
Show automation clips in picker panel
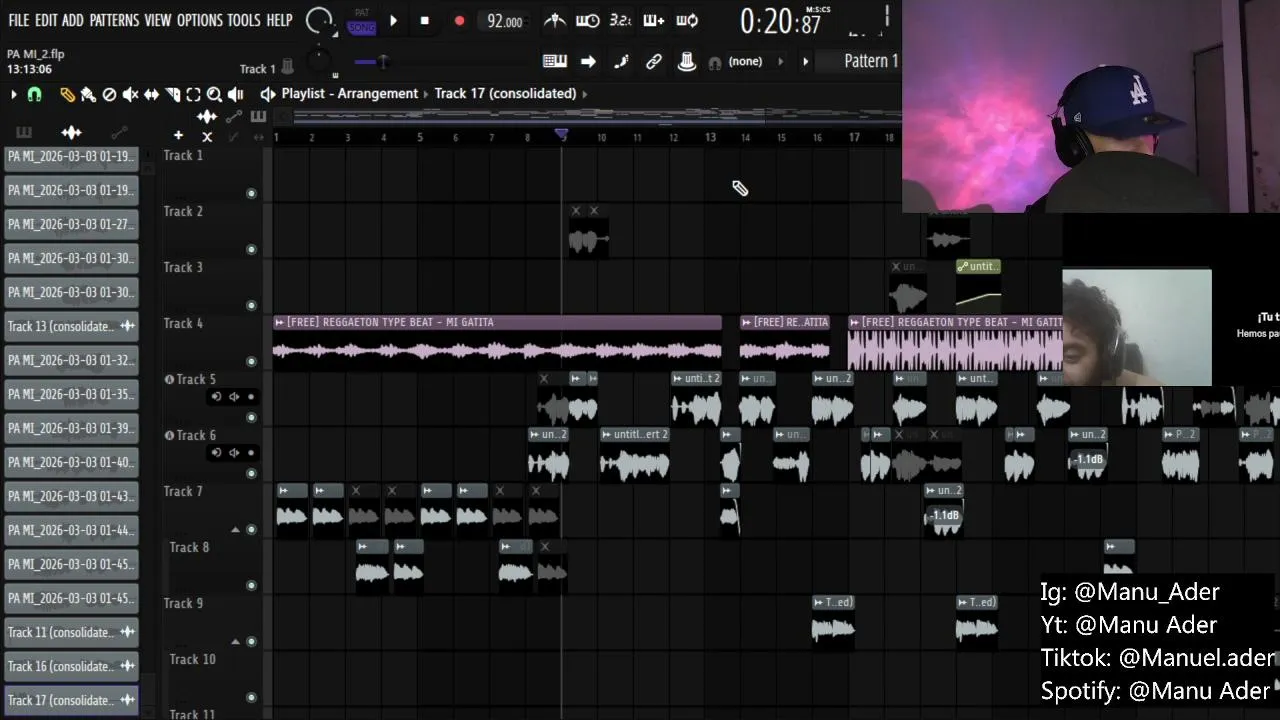point(119,132)
